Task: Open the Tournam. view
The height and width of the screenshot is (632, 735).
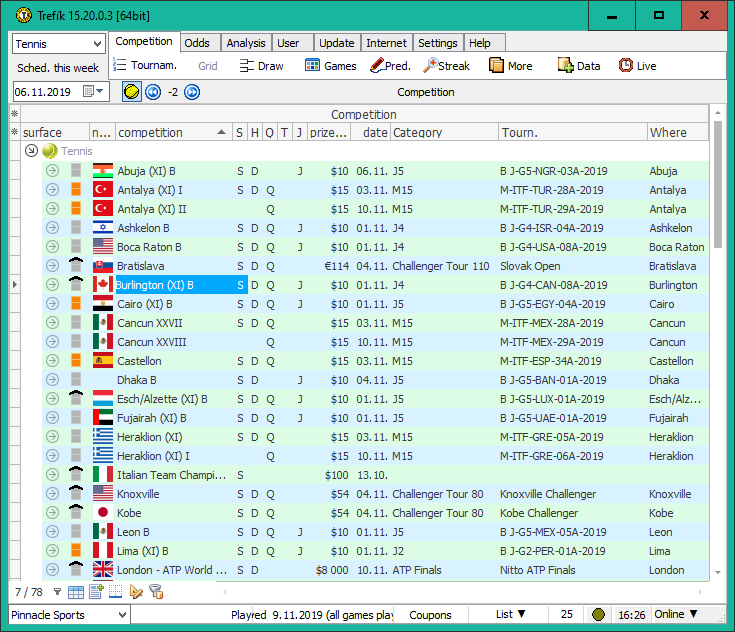Action: 145,66
